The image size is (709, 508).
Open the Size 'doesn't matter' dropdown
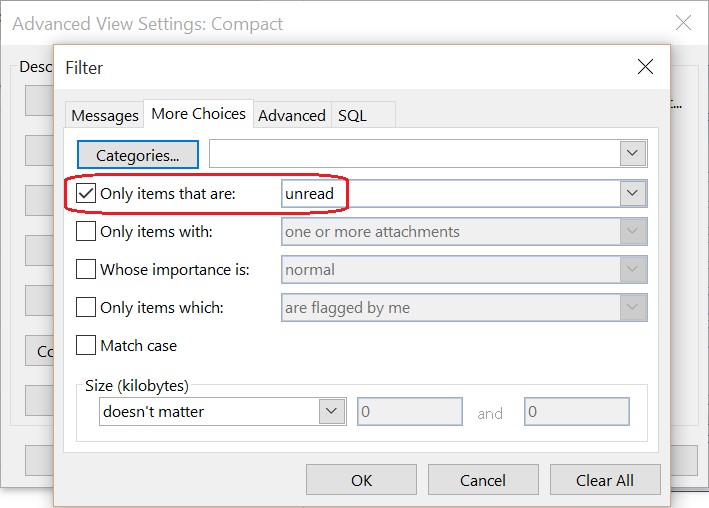click(331, 411)
